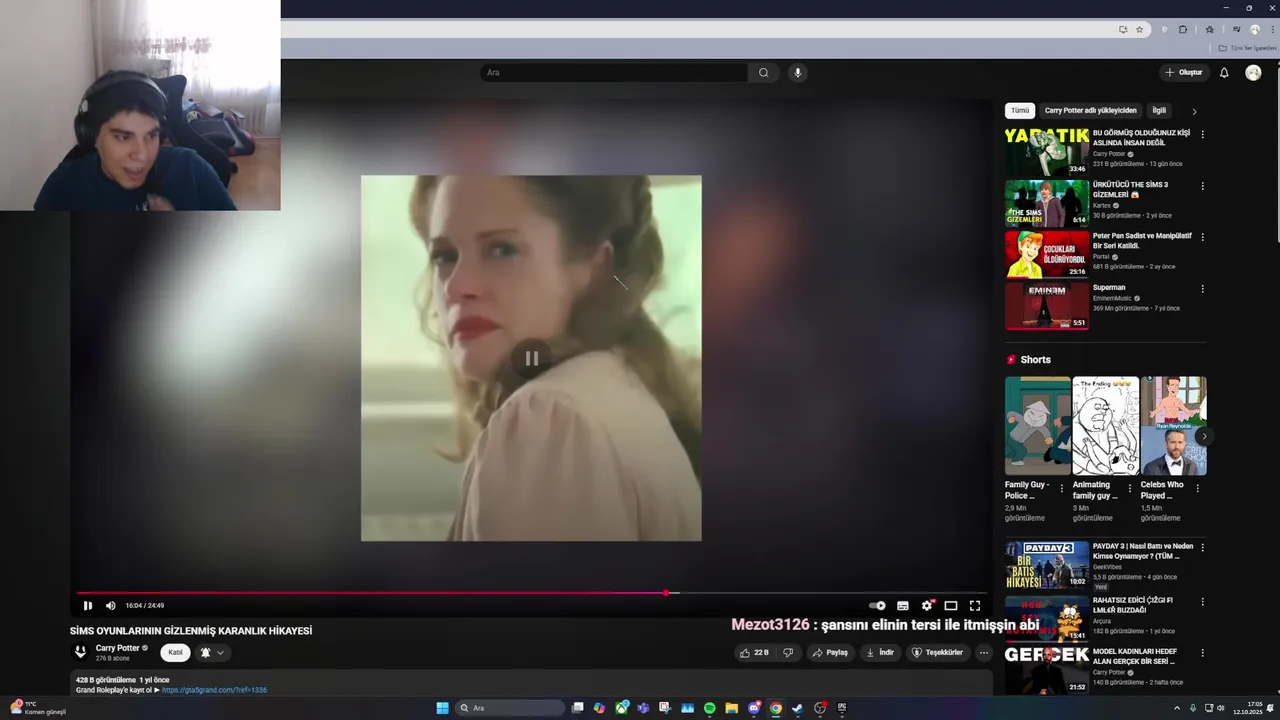The width and height of the screenshot is (1280, 720).
Task: Open options for Celebs Who Played short
Action: tap(1198, 489)
